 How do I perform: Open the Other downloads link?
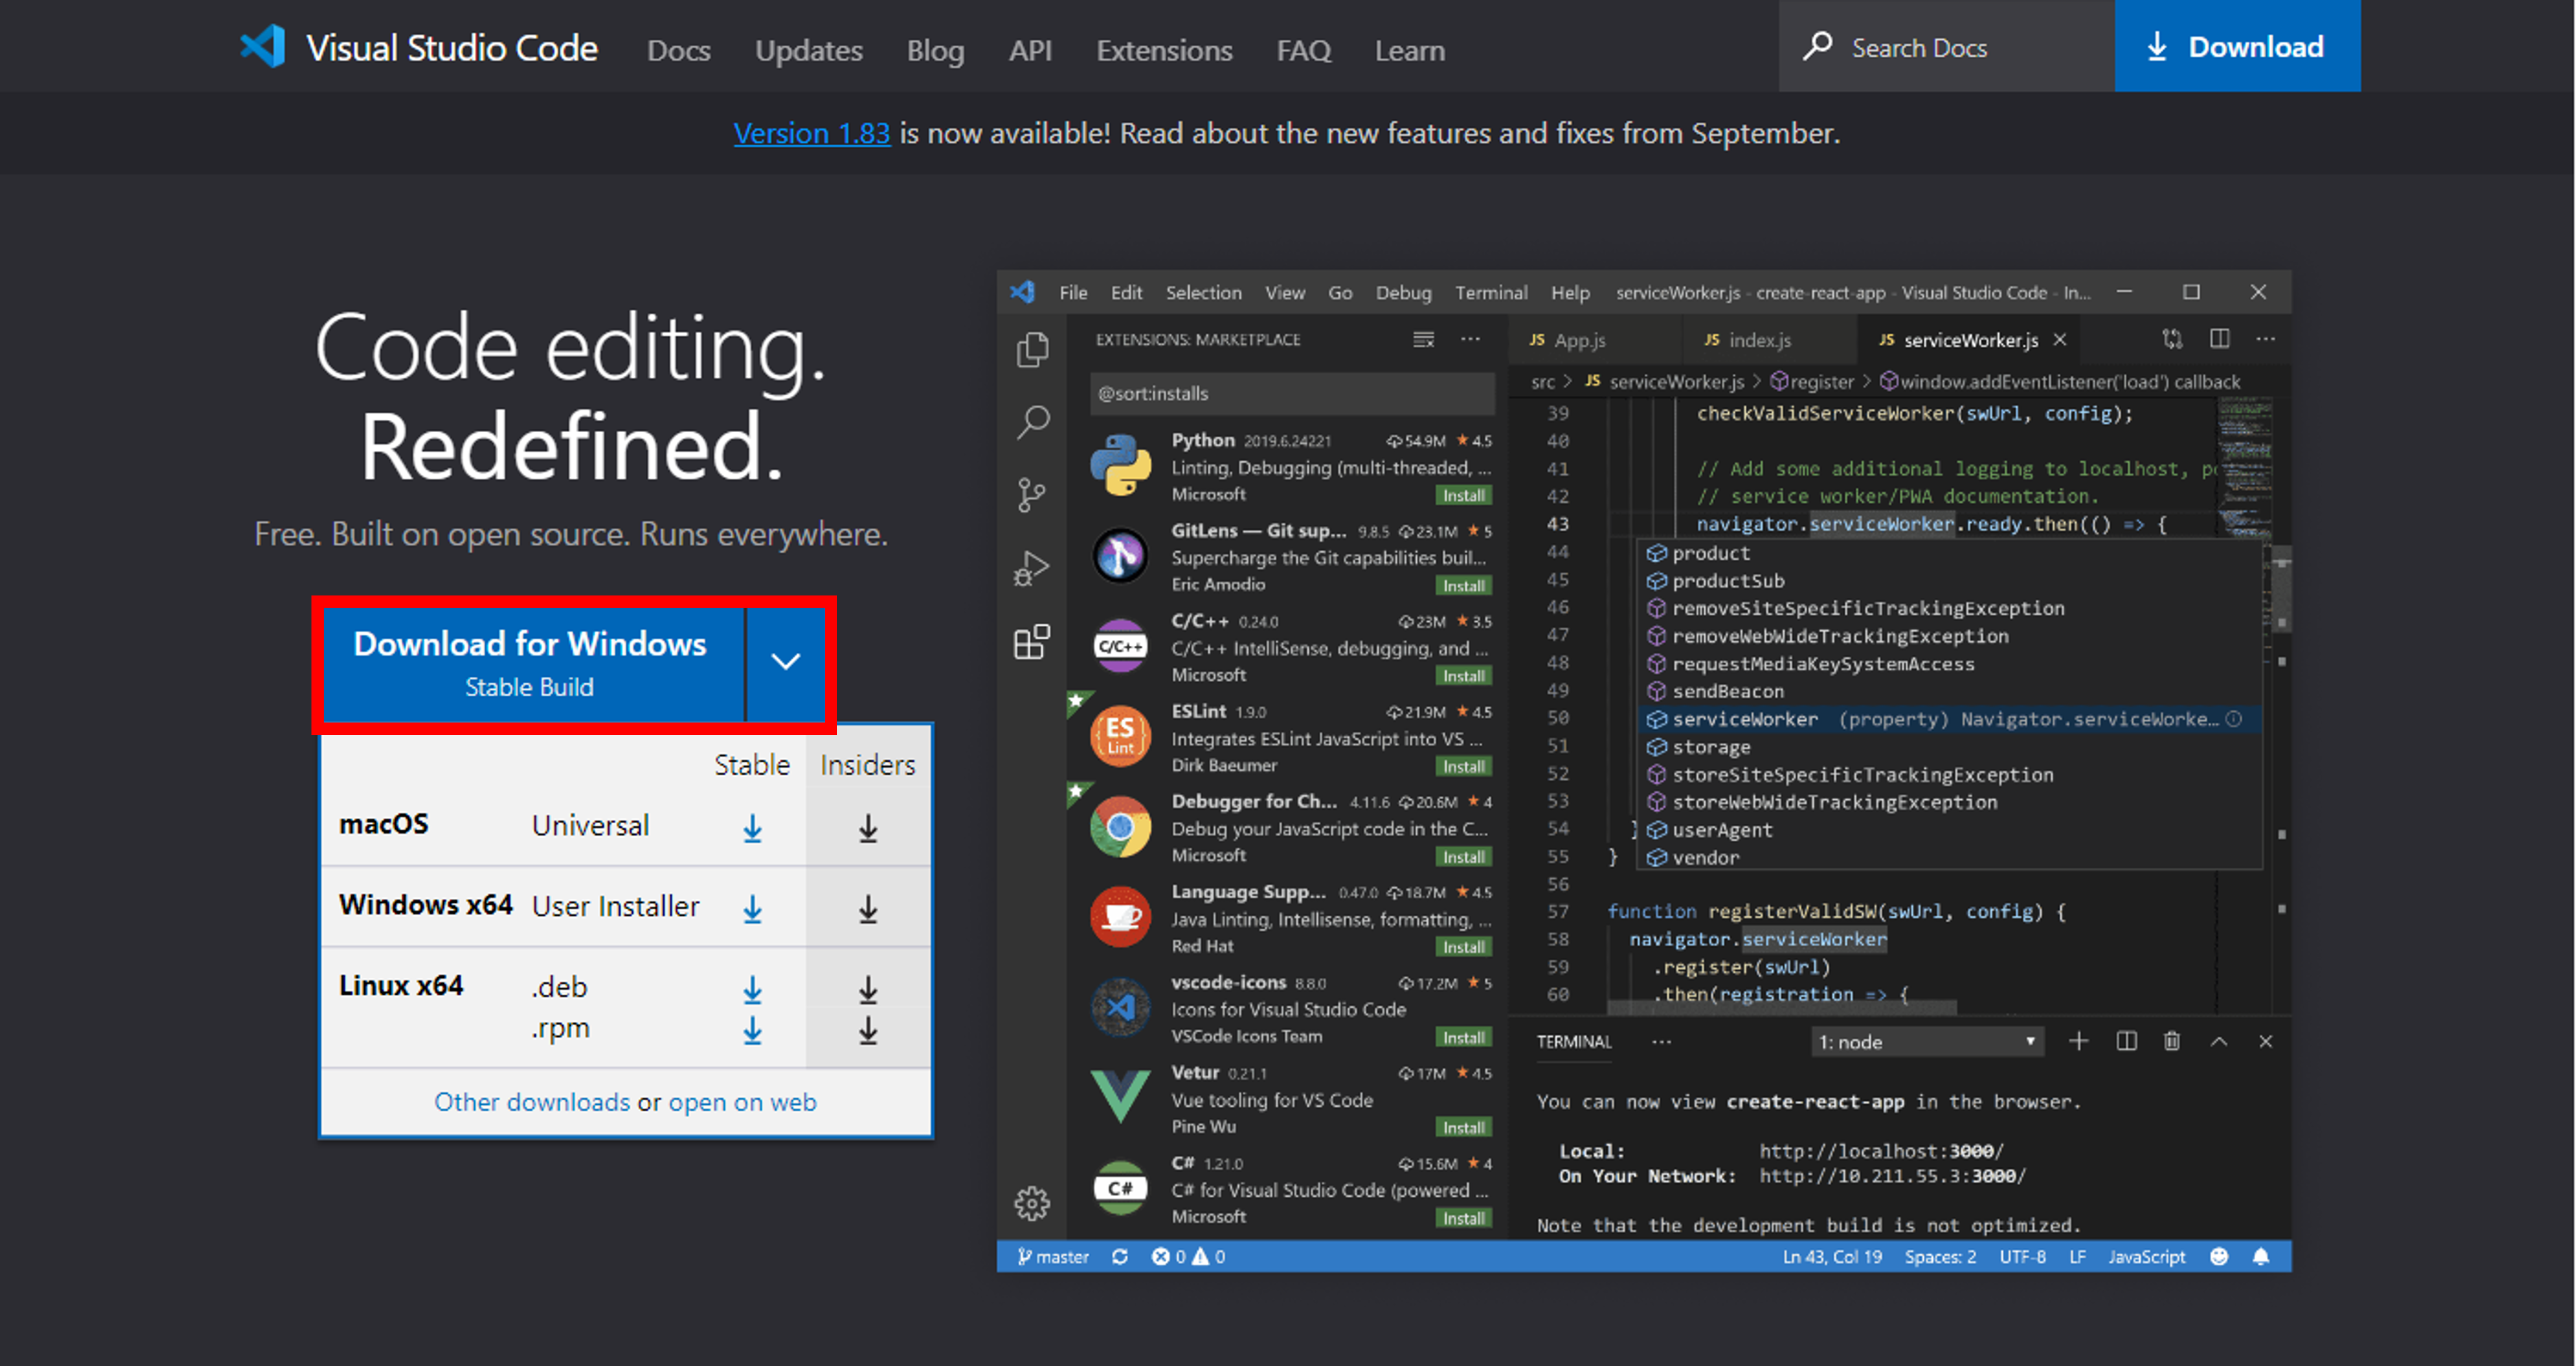click(531, 1101)
